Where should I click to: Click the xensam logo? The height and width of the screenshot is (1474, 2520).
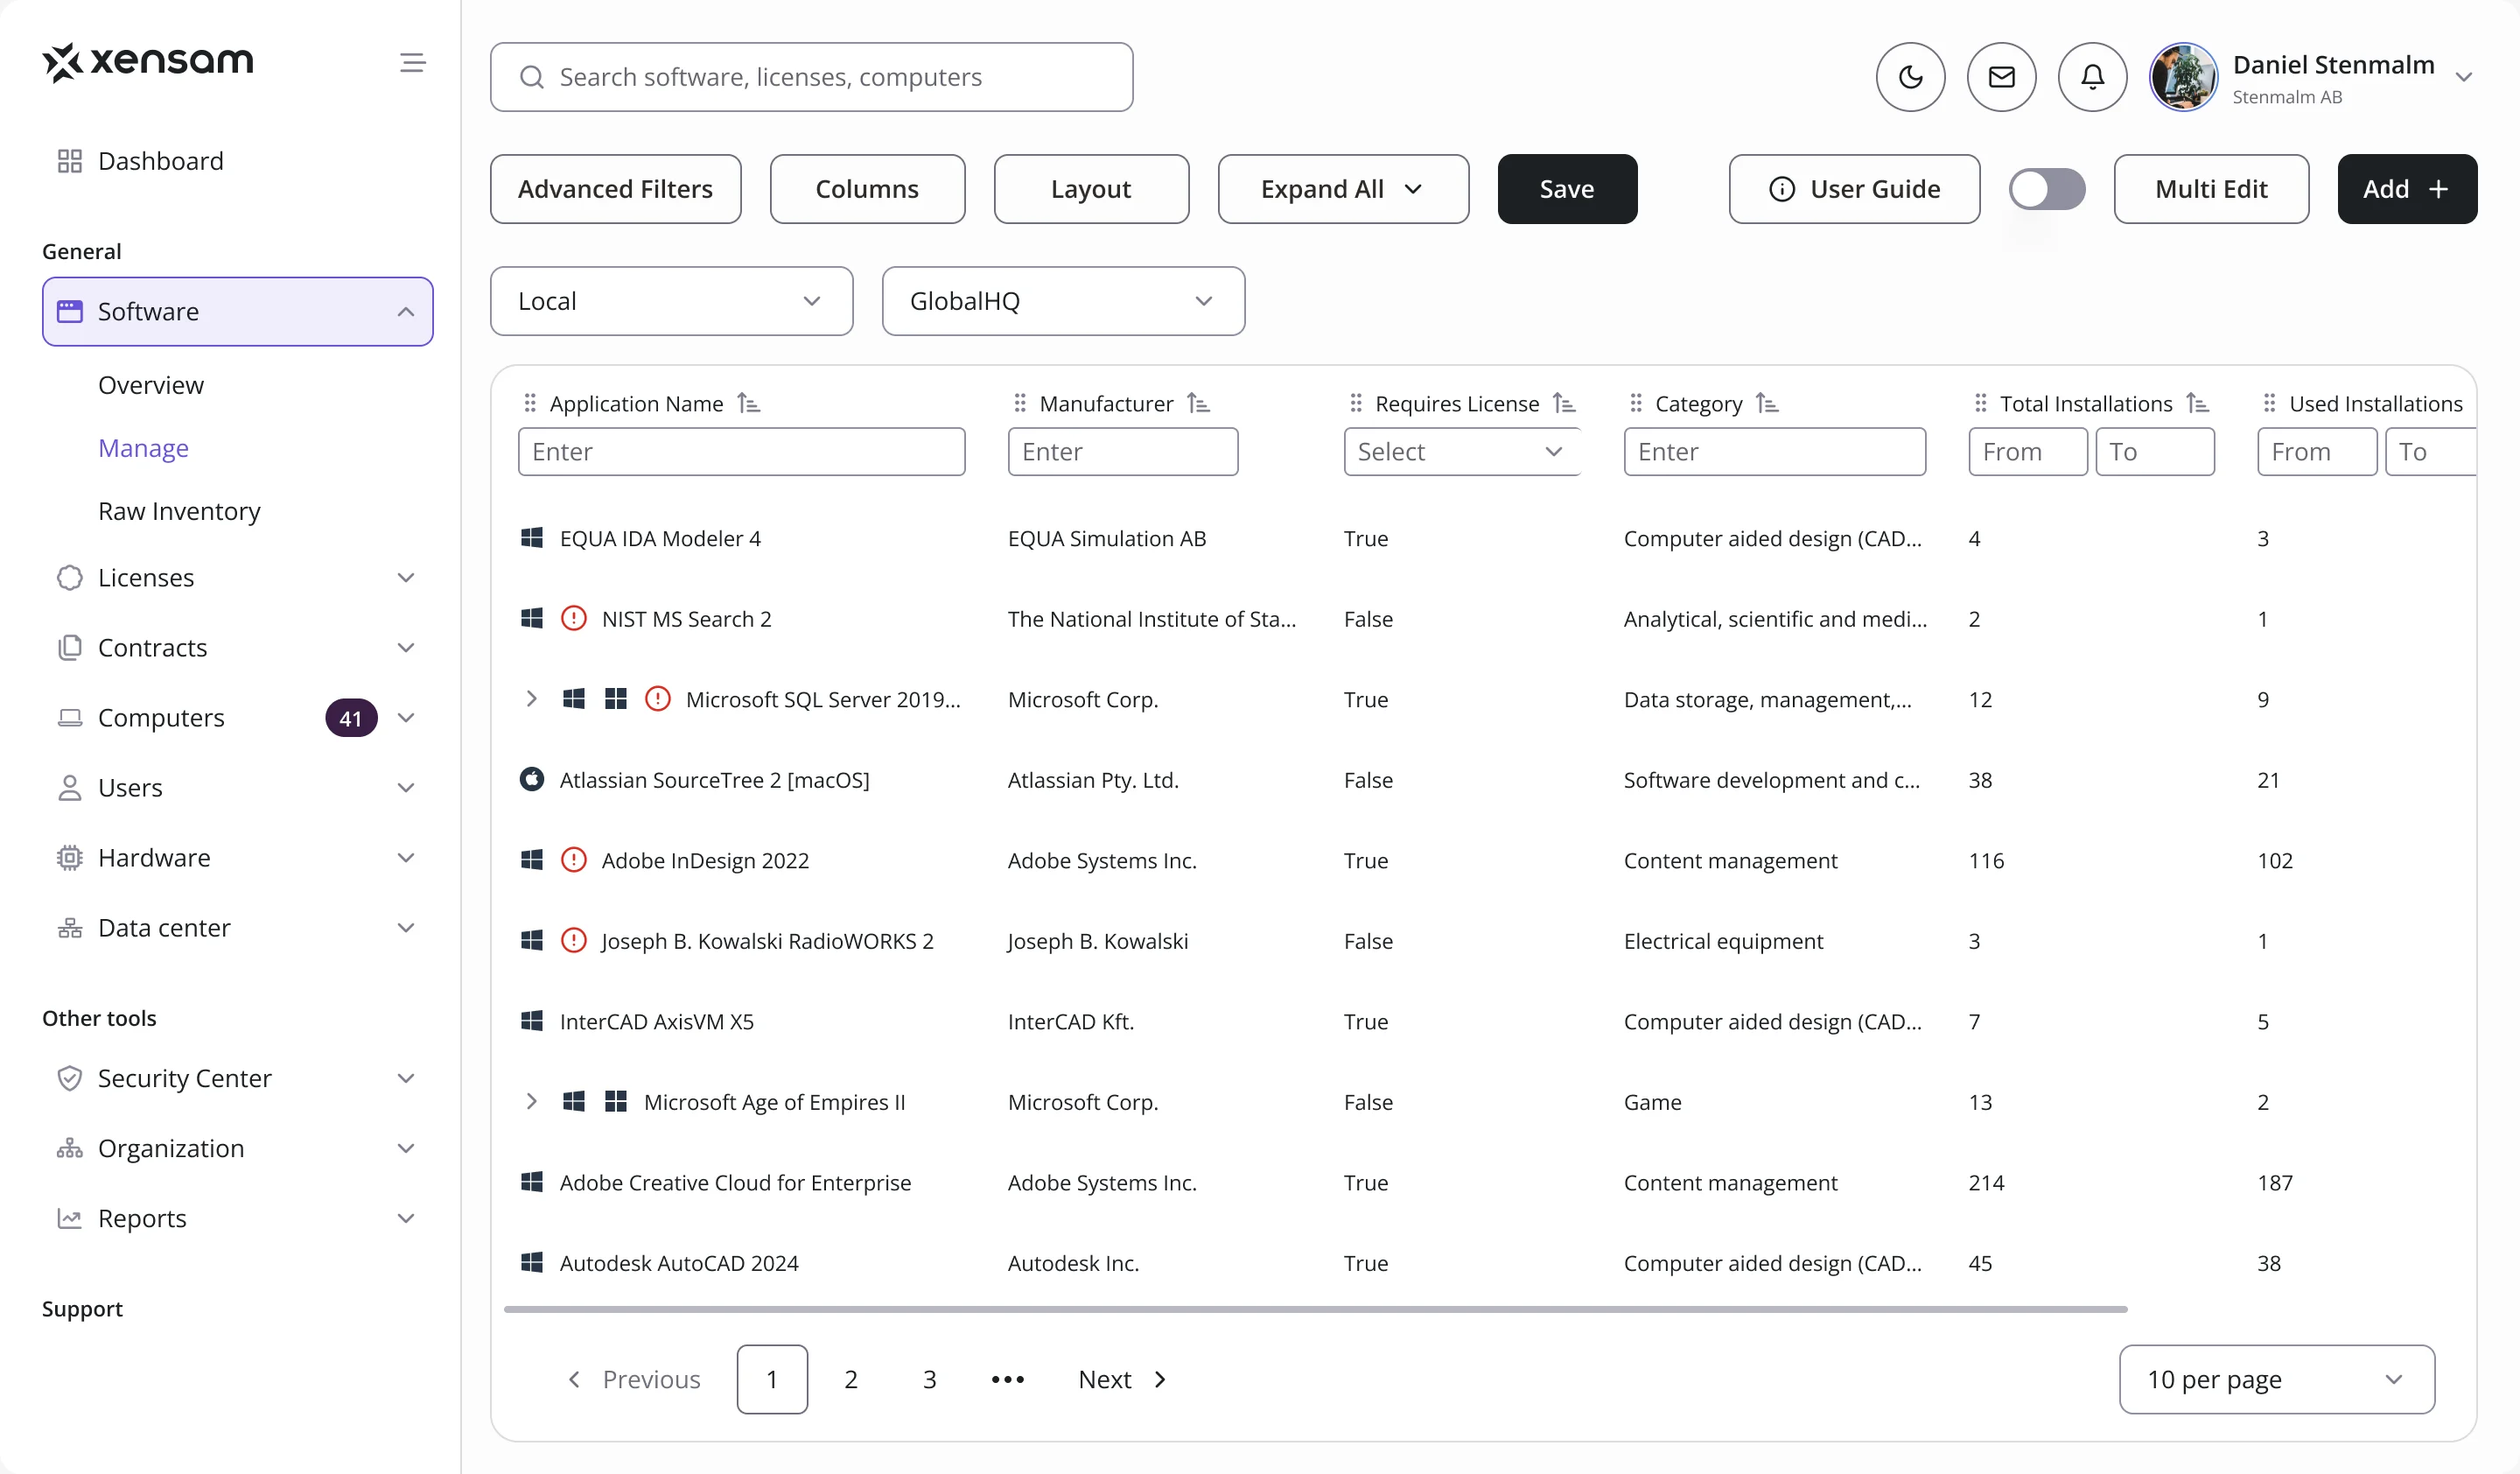[x=148, y=62]
